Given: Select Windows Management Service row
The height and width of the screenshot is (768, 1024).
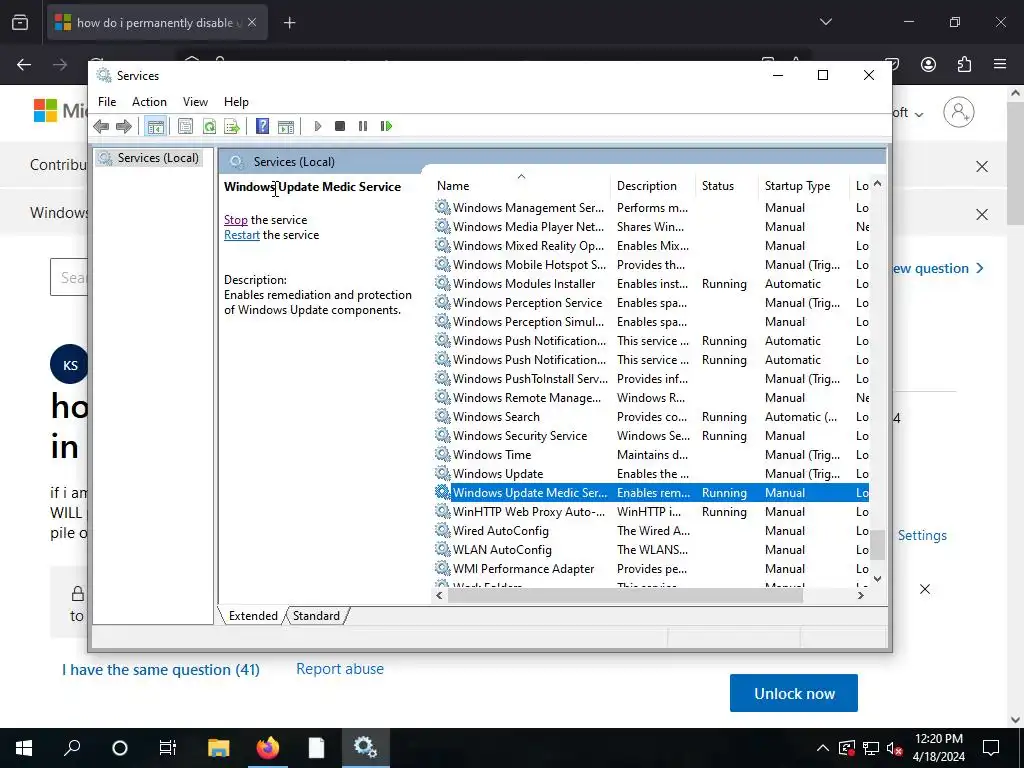Looking at the screenshot, I should click(650, 208).
